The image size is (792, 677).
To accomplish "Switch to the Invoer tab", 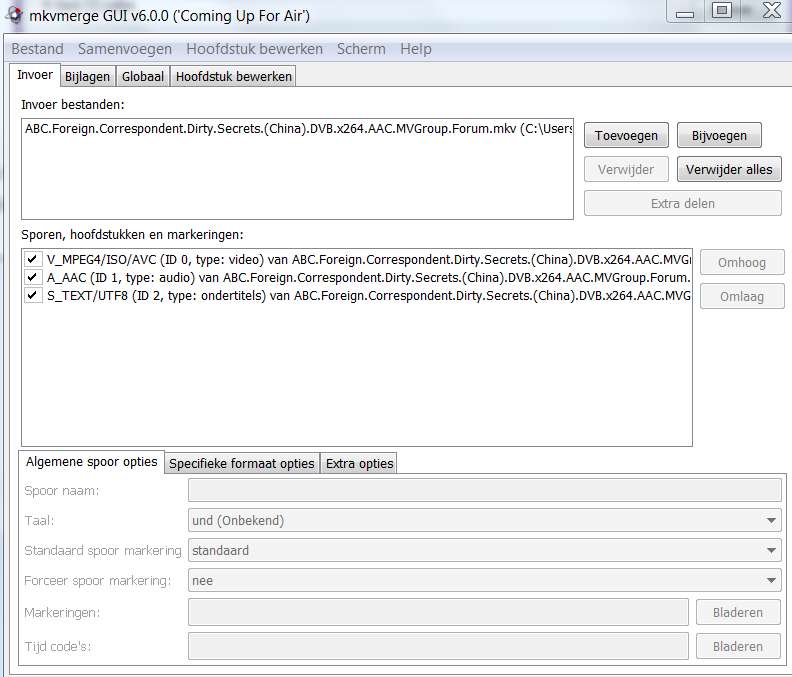I will [x=35, y=75].
